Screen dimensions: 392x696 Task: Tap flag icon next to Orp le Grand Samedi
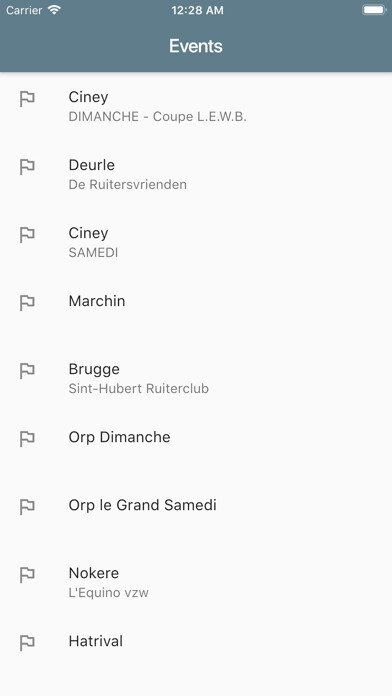(27, 506)
